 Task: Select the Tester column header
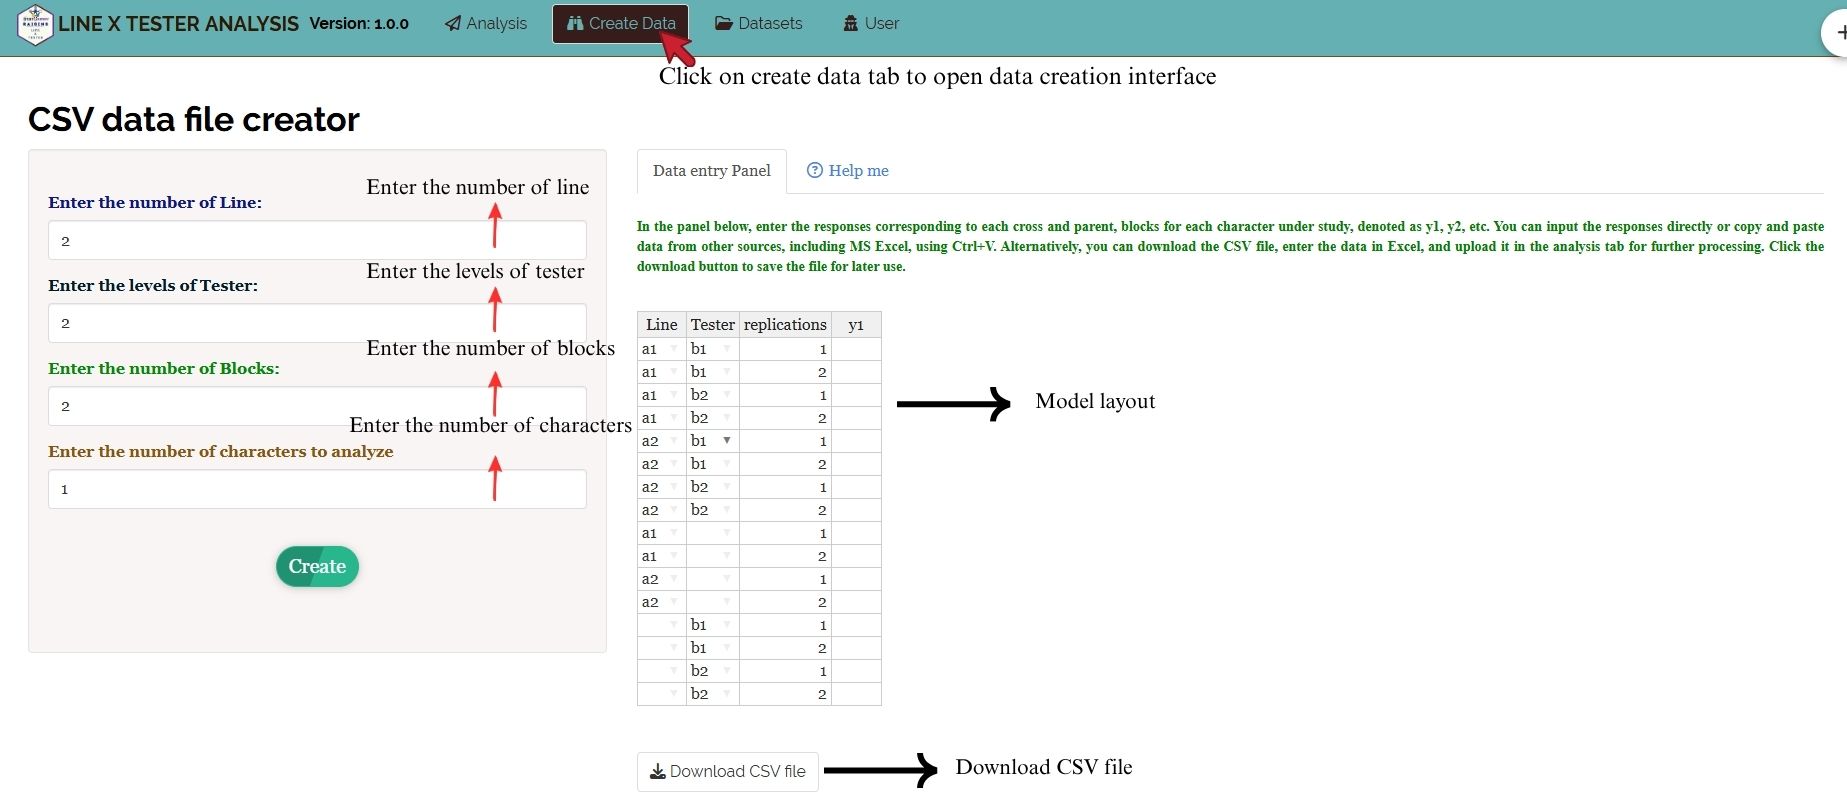[x=713, y=324]
